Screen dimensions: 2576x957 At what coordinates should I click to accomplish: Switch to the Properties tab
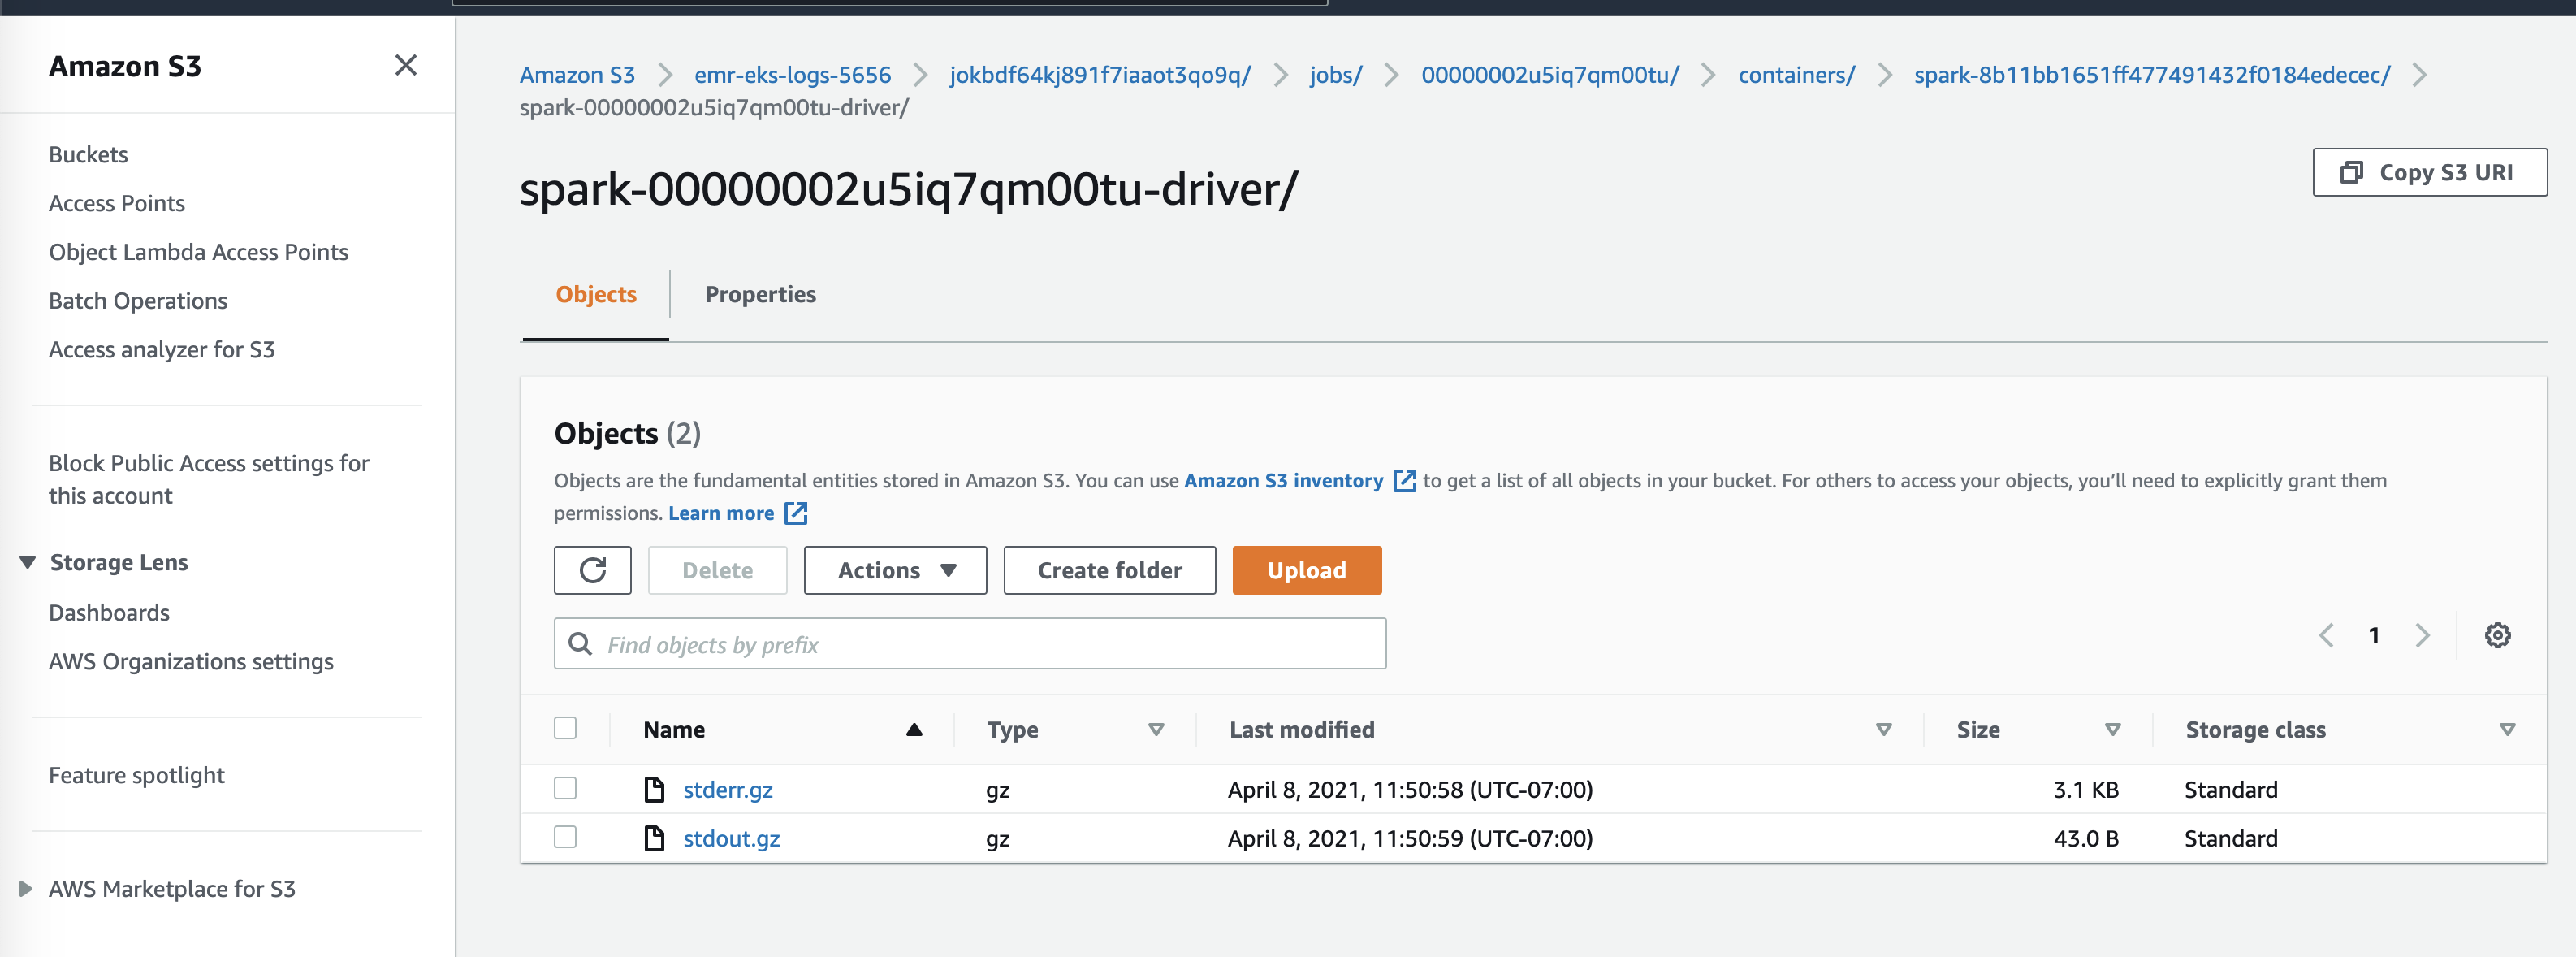(760, 295)
